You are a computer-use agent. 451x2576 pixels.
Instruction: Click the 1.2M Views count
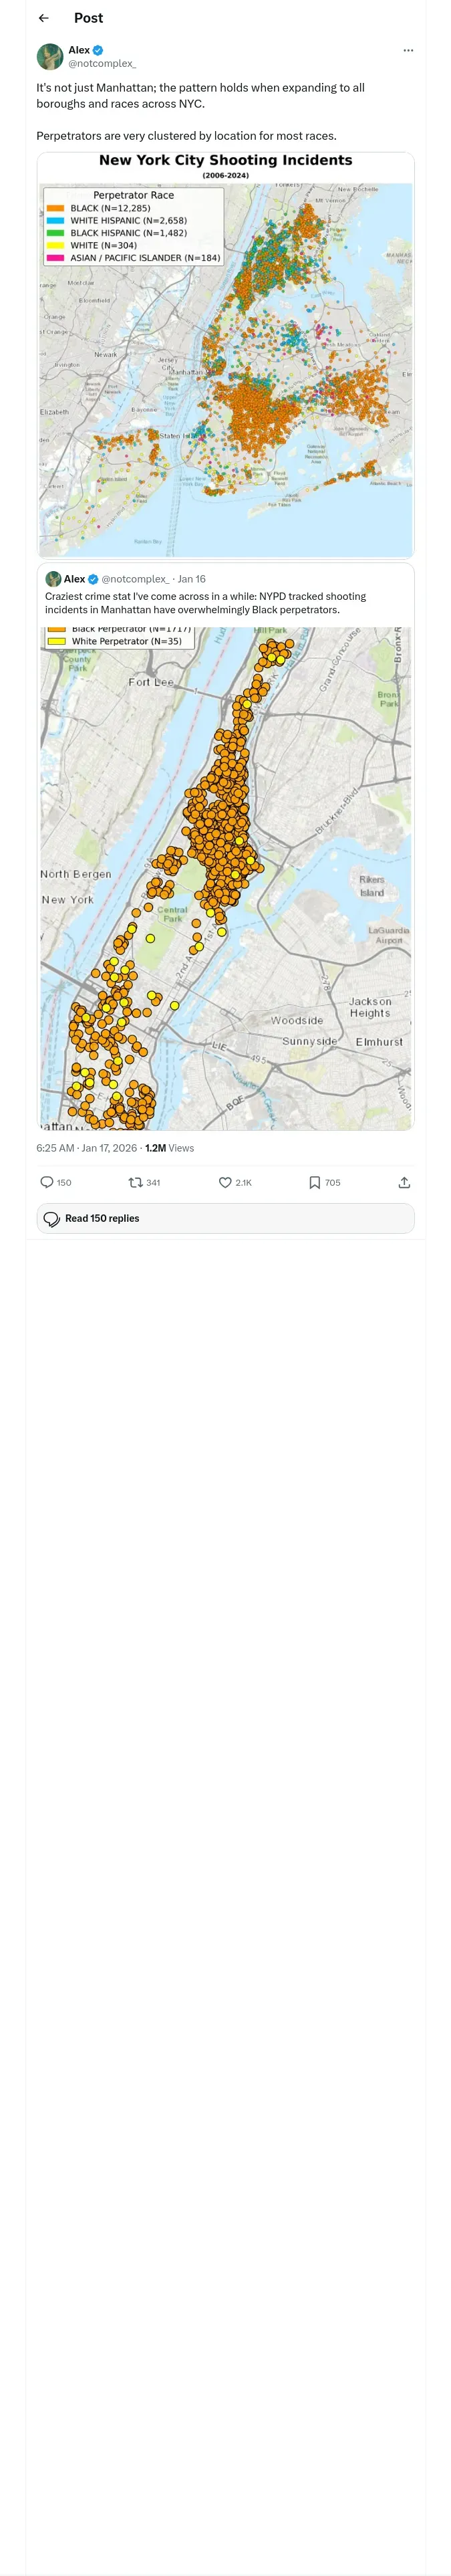[x=170, y=1148]
